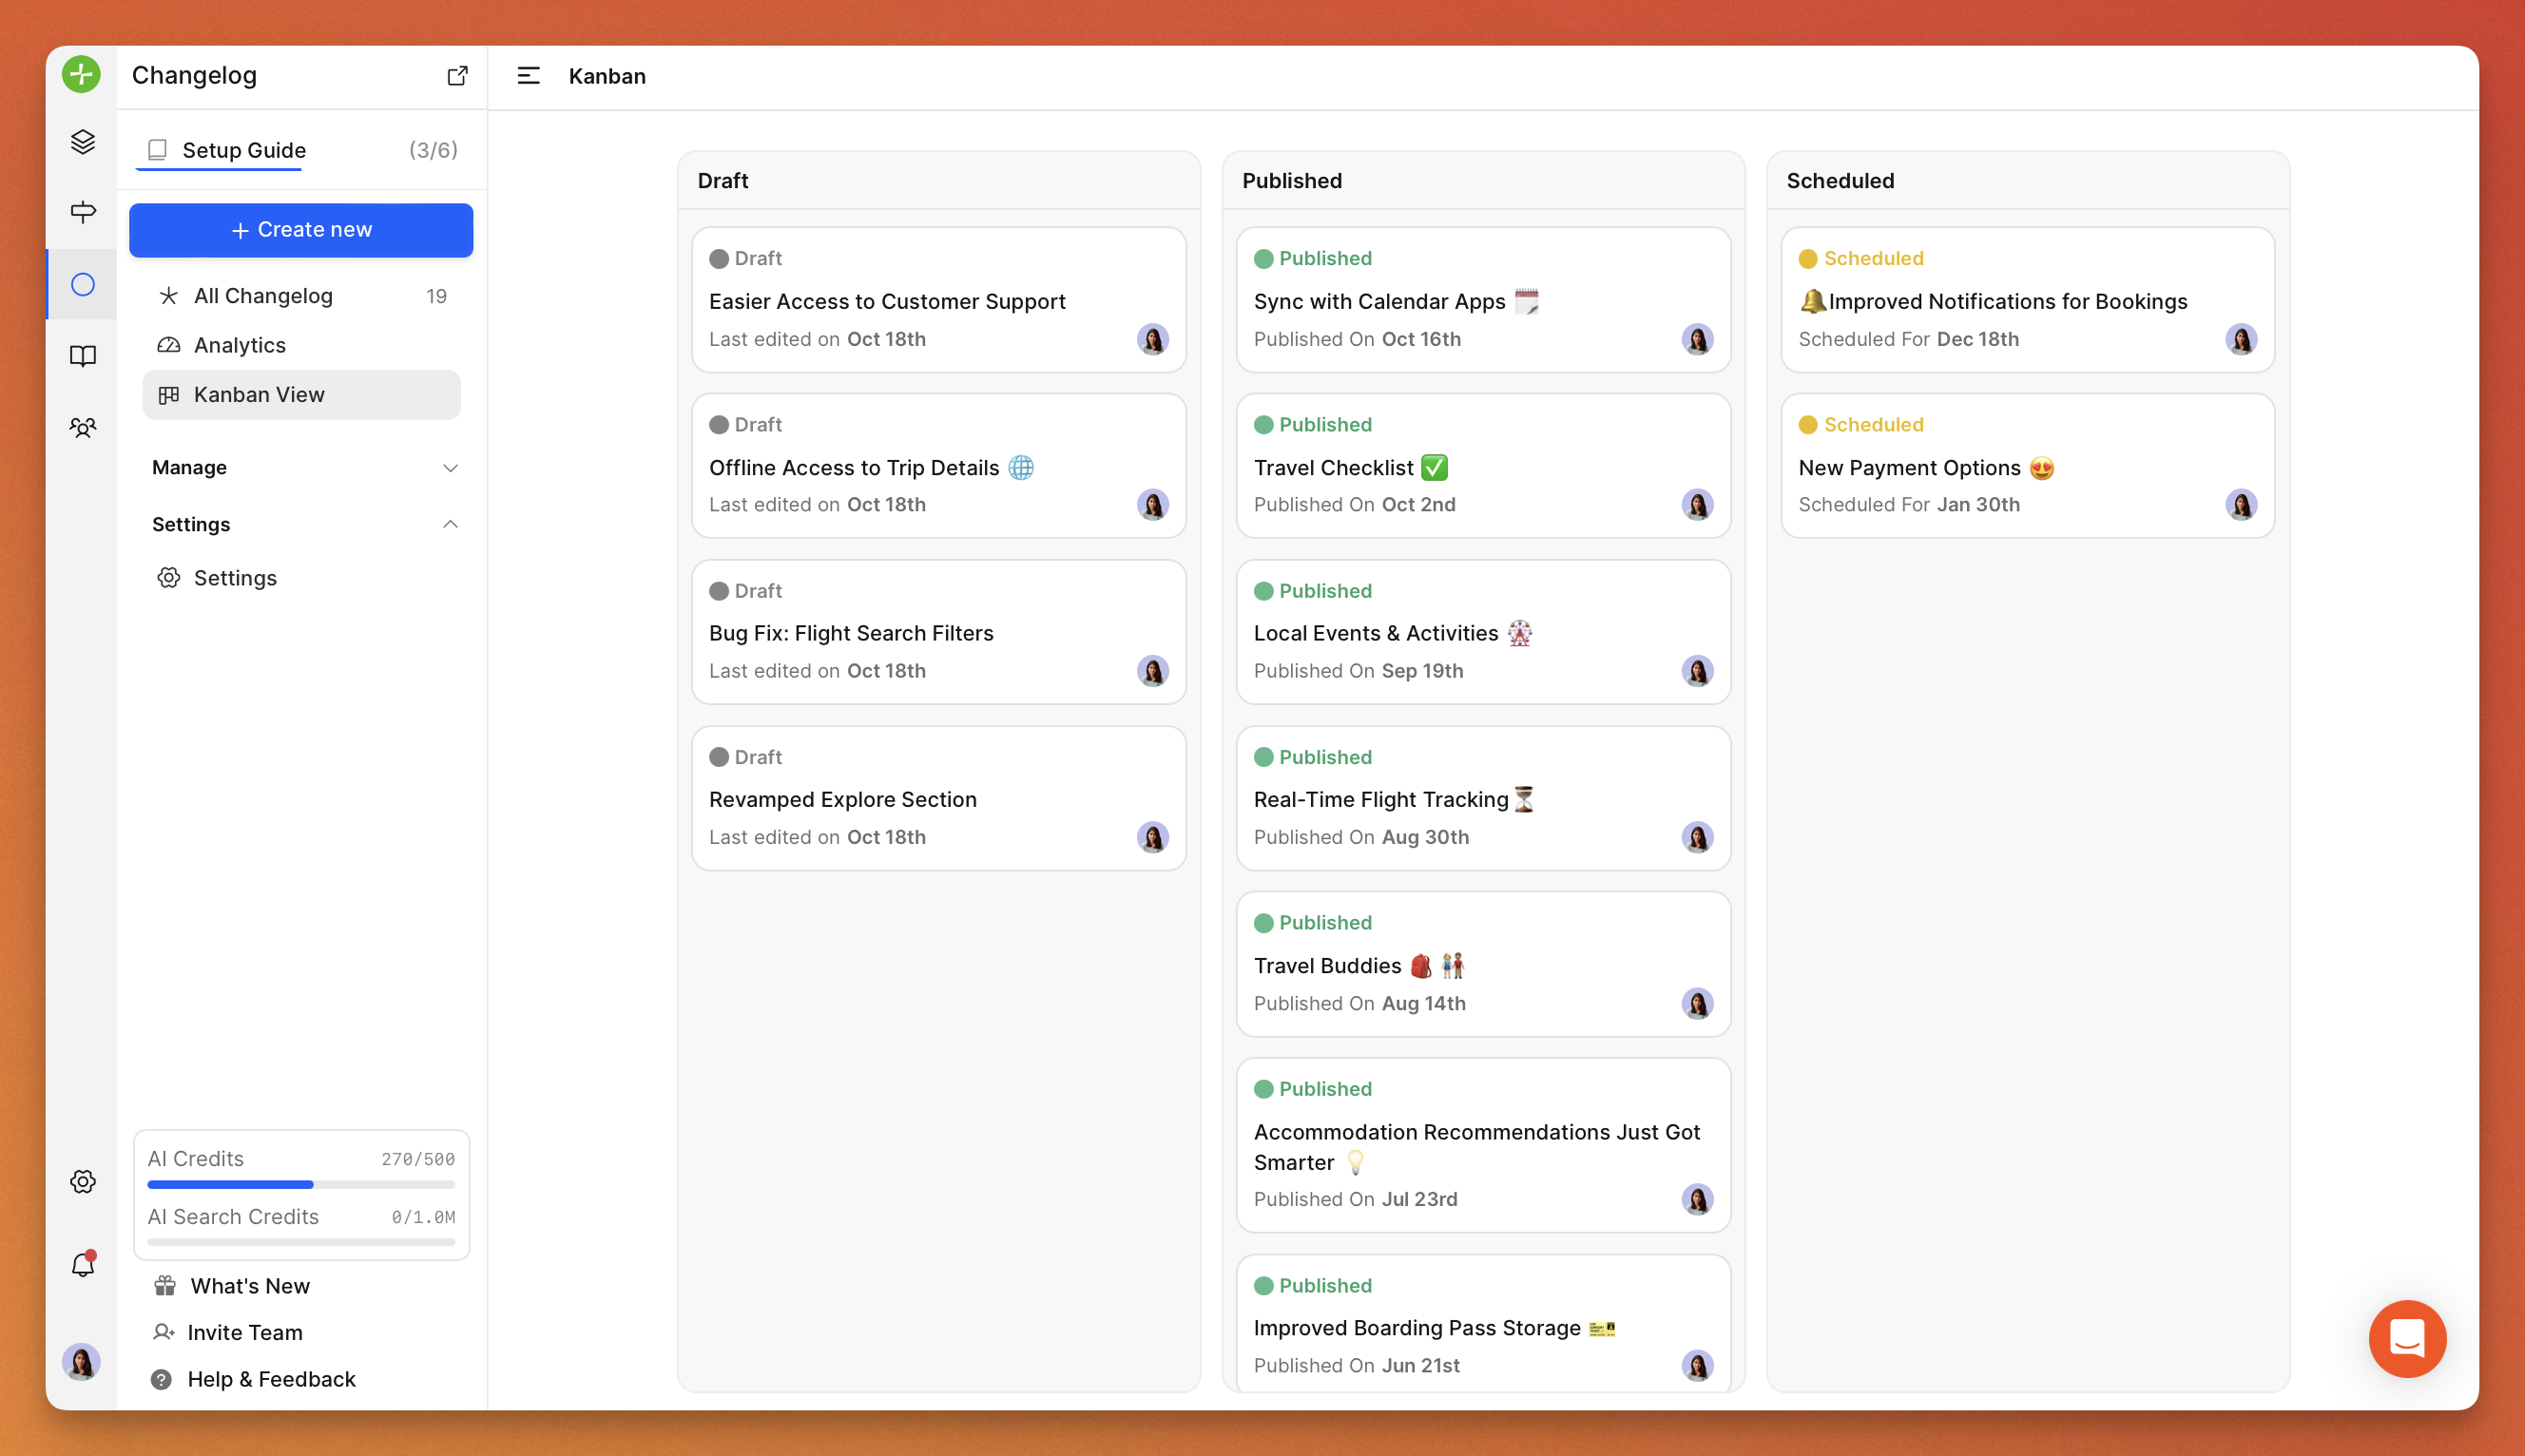Open changelog in external window icon
Screen dimensions: 2525x1456
pyautogui.click(x=457, y=75)
